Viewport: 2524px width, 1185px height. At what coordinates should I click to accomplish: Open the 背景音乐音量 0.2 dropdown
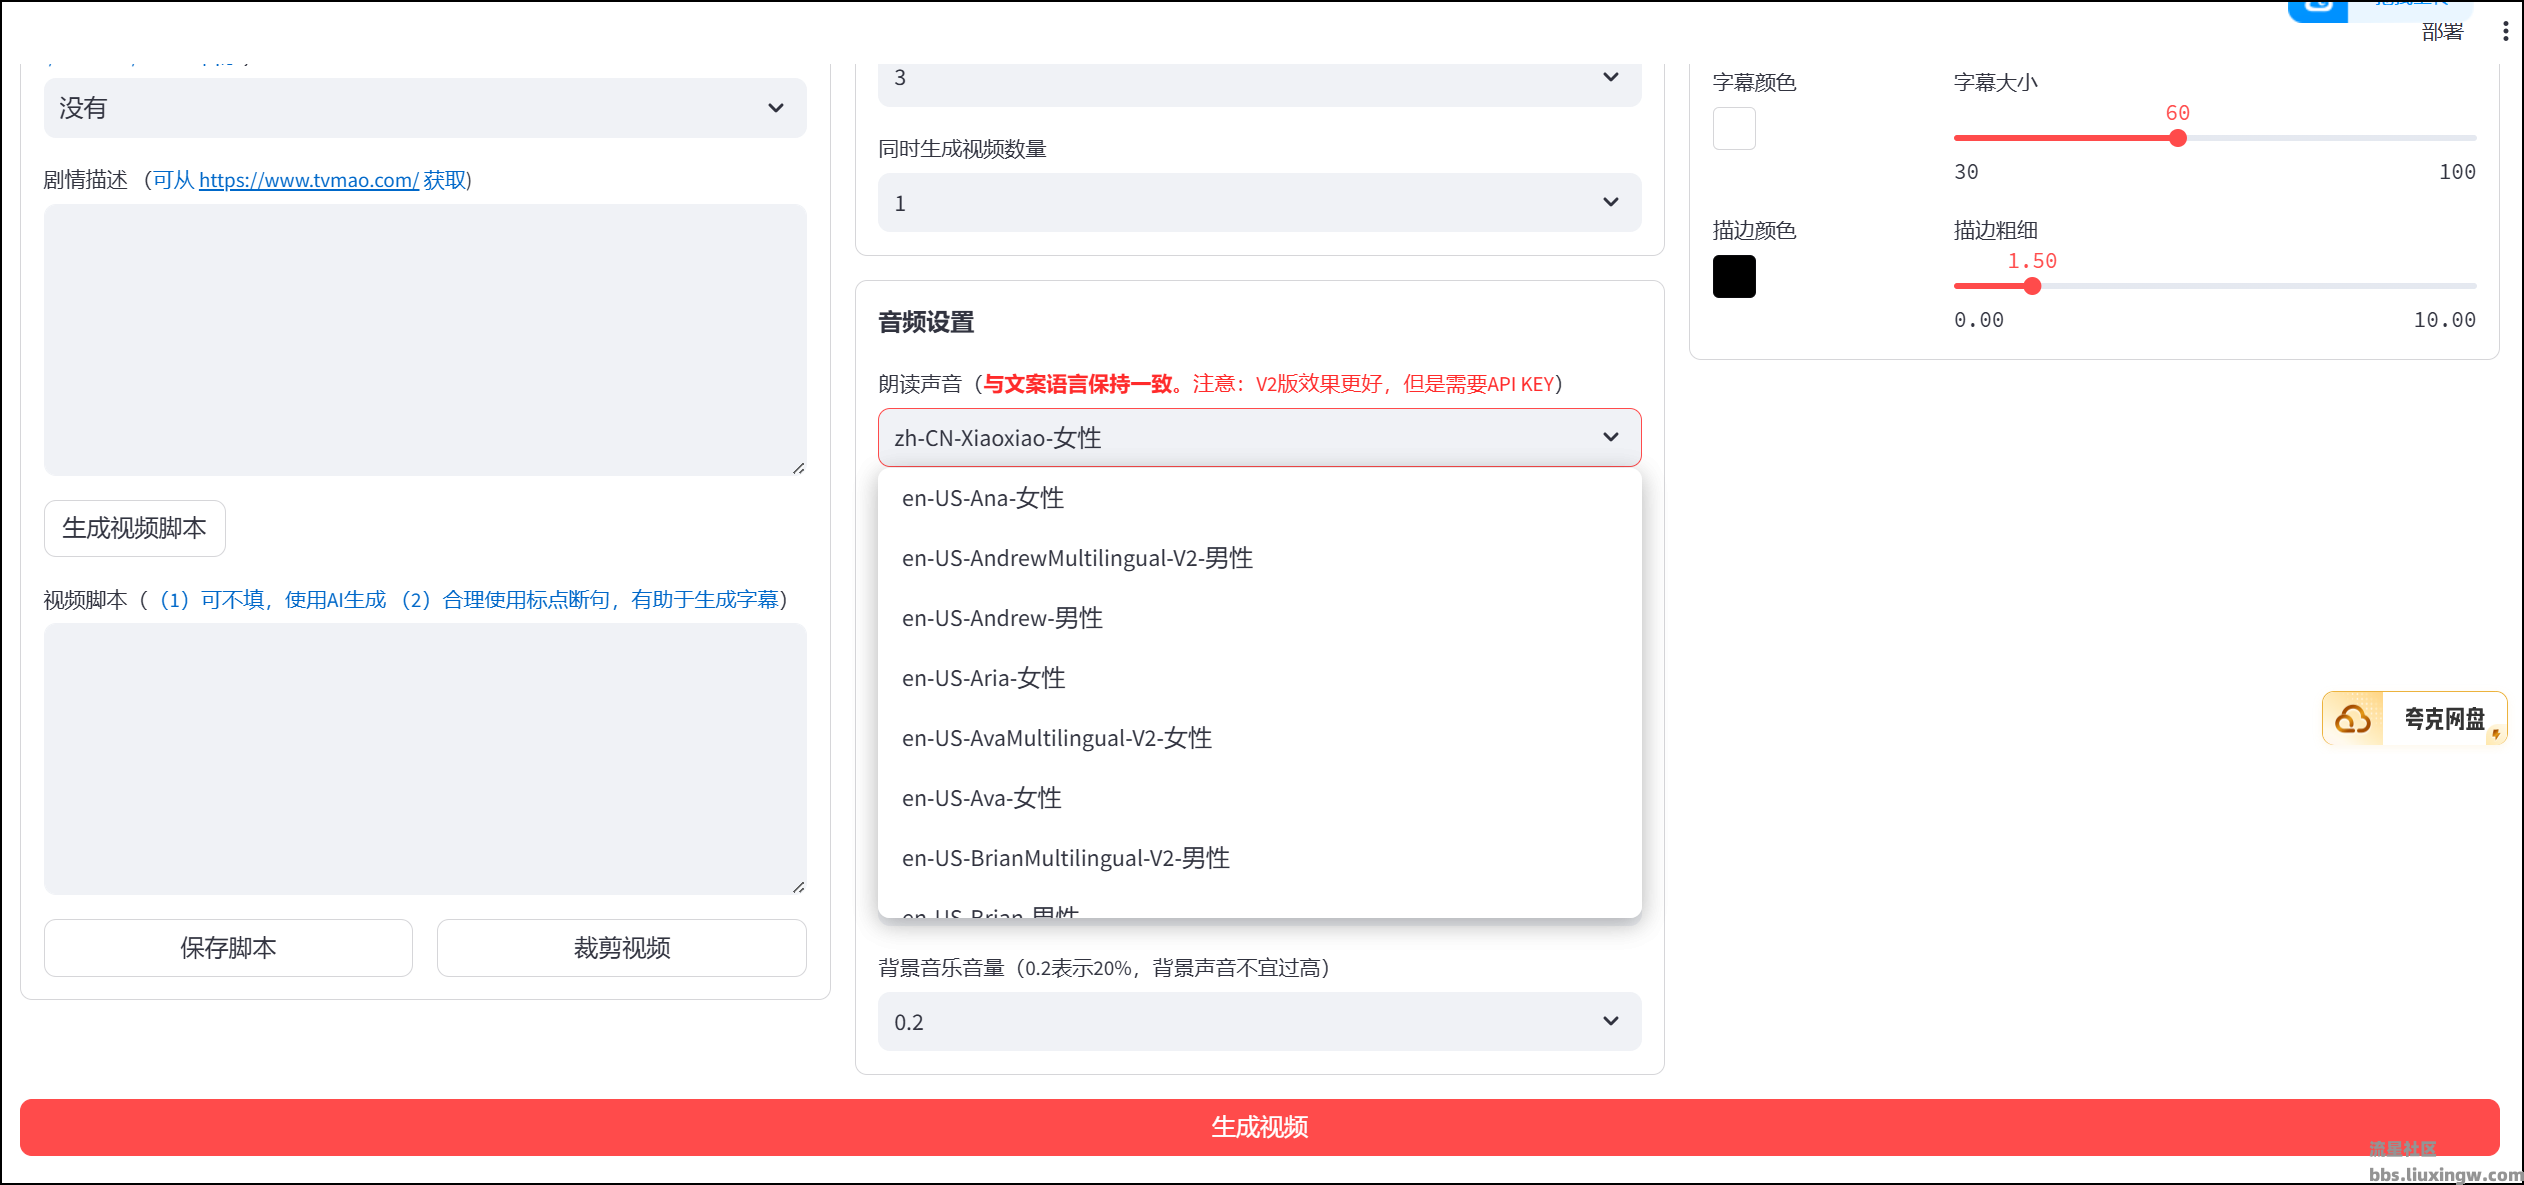[1259, 1022]
